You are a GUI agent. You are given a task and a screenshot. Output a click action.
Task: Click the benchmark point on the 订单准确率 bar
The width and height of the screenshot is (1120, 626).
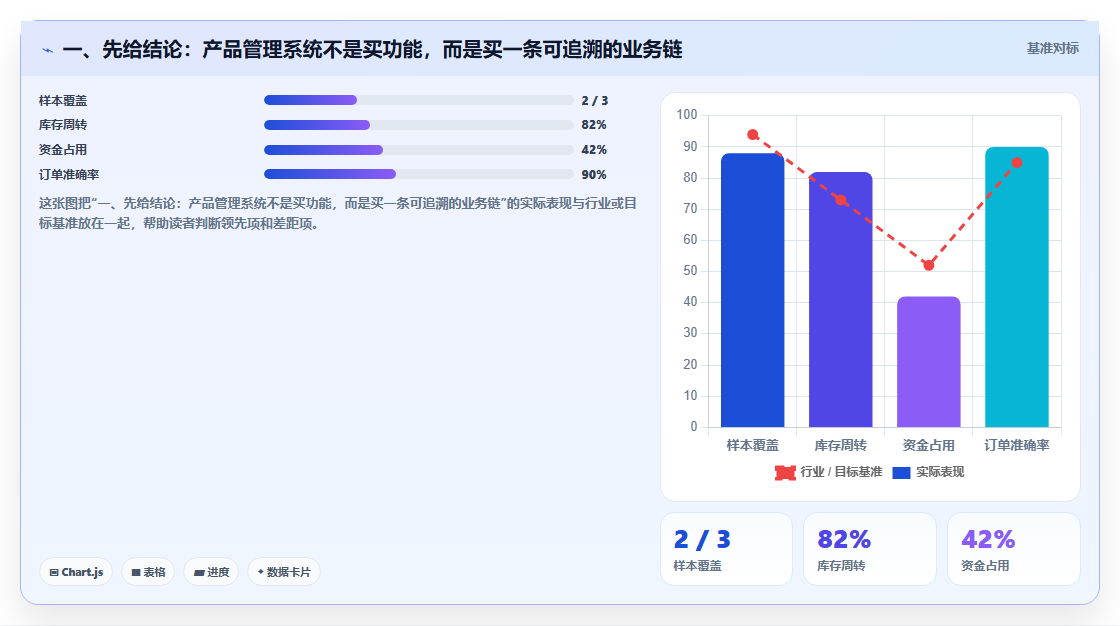(1017, 162)
